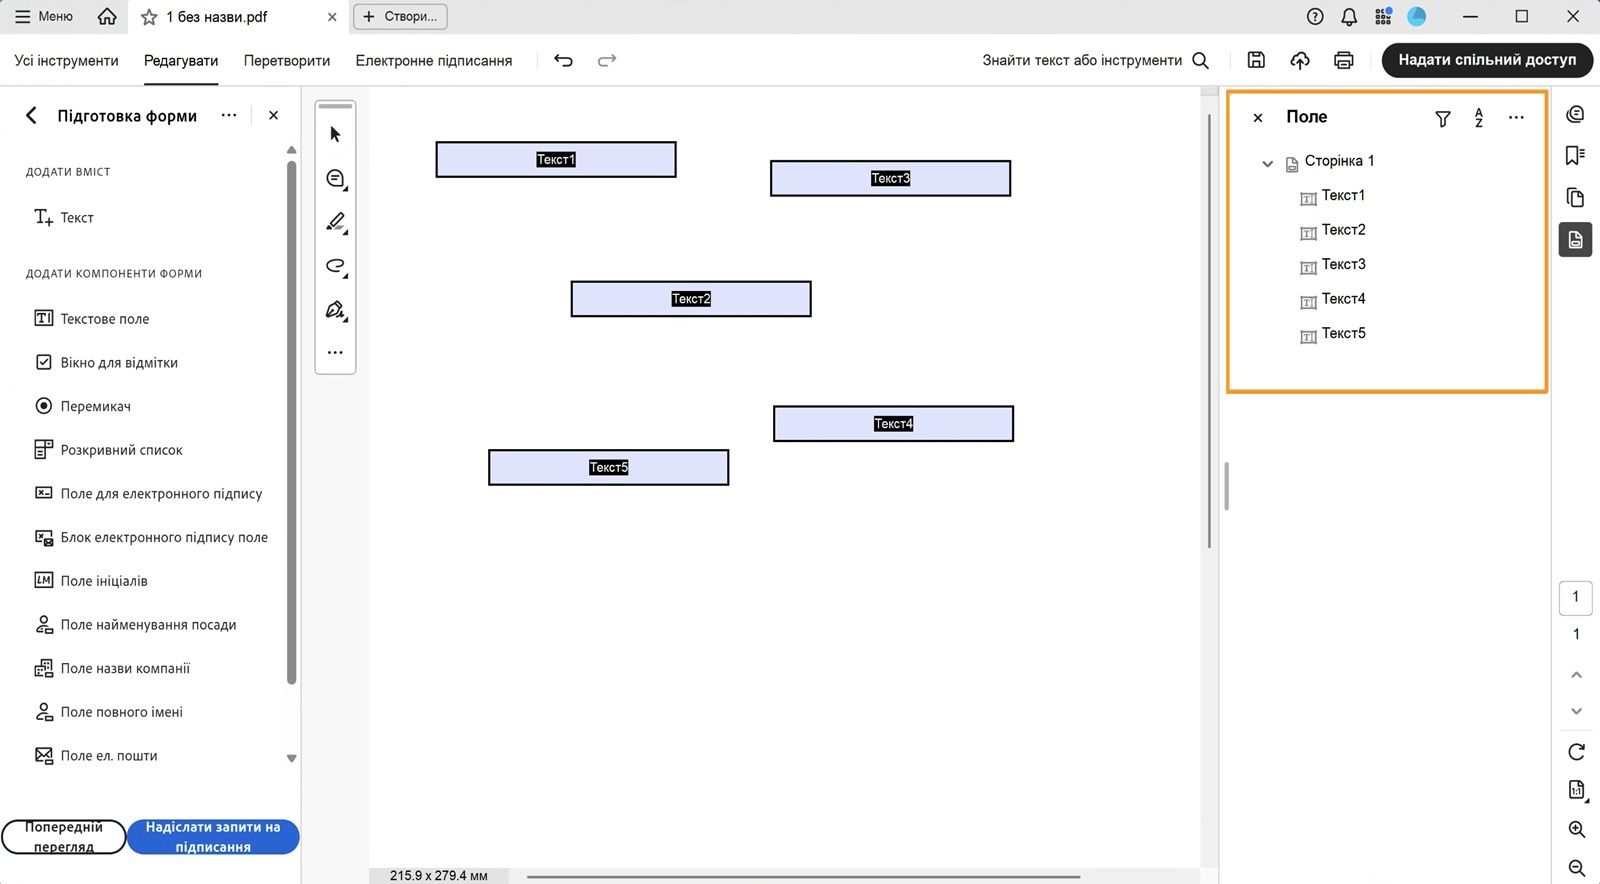Switch to Усі інструменти tab

pos(66,60)
